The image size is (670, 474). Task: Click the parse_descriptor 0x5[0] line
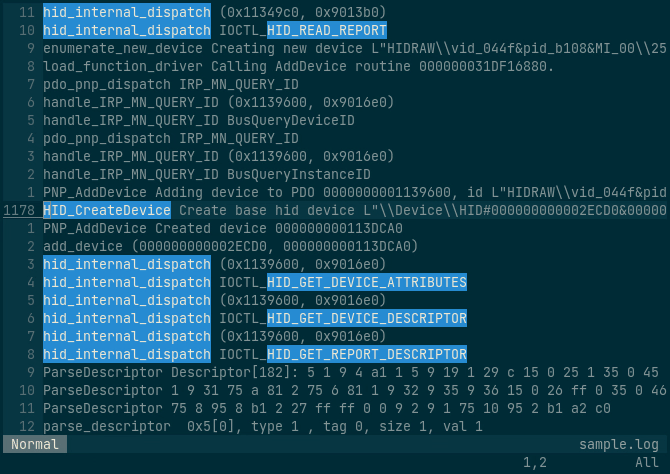(263, 426)
